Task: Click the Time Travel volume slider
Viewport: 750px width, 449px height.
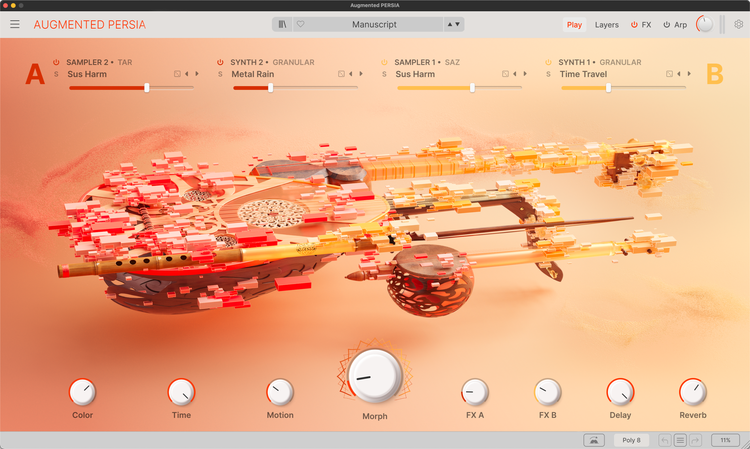Action: [609, 88]
